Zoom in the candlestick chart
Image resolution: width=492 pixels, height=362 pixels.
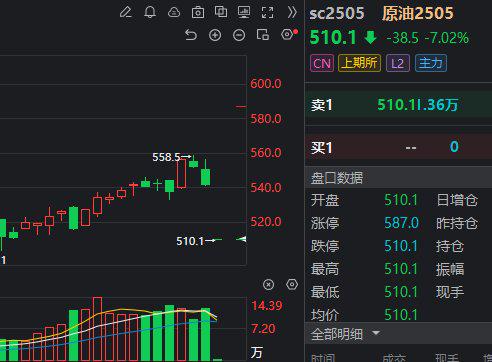(x=215, y=35)
